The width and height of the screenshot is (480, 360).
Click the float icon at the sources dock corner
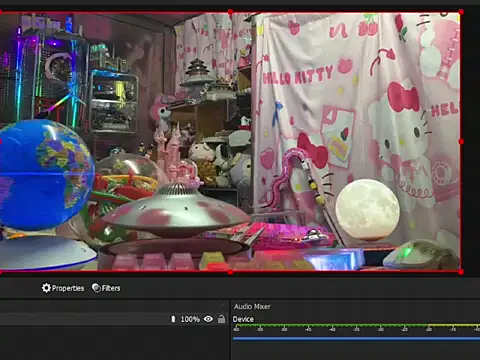(x=223, y=305)
